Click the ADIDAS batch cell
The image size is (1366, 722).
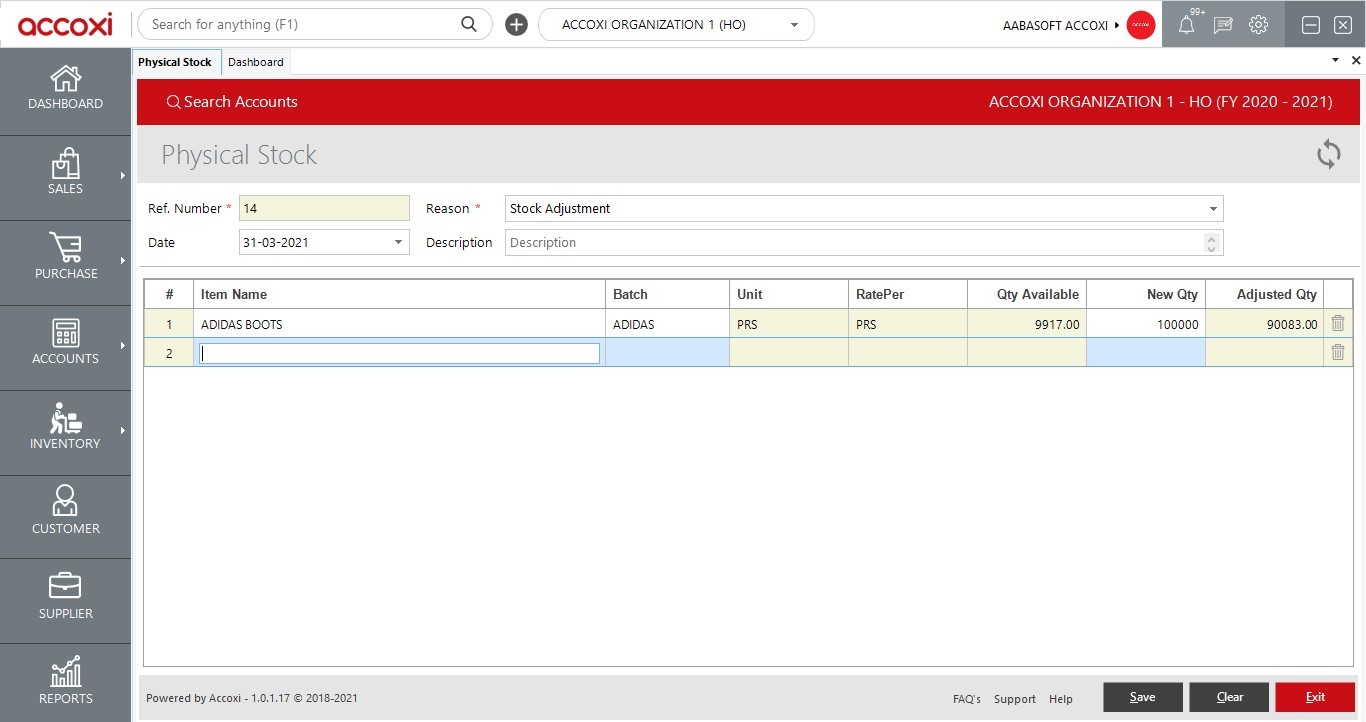pyautogui.click(x=668, y=324)
